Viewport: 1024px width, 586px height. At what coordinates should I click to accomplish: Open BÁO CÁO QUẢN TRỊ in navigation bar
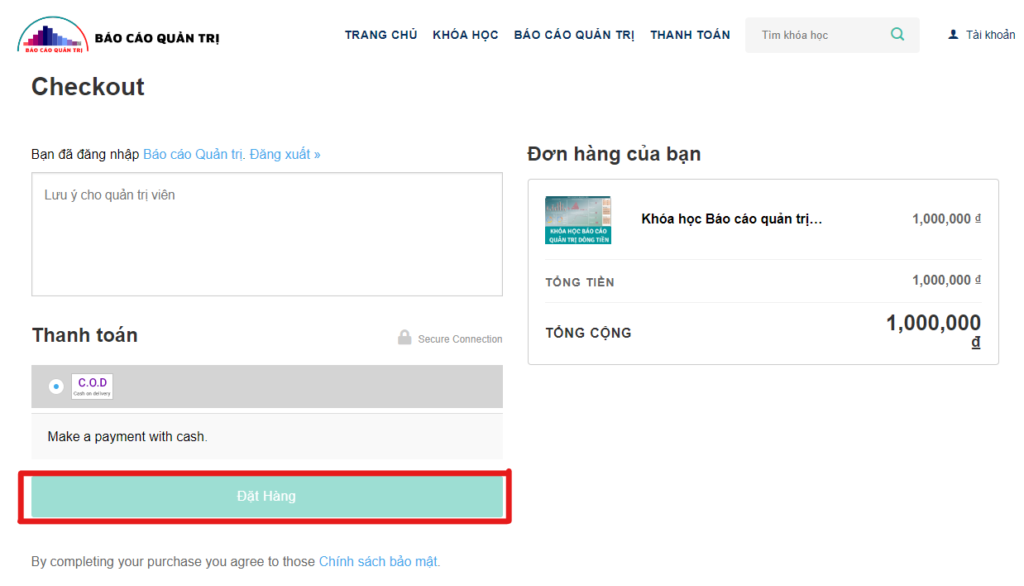click(x=574, y=35)
